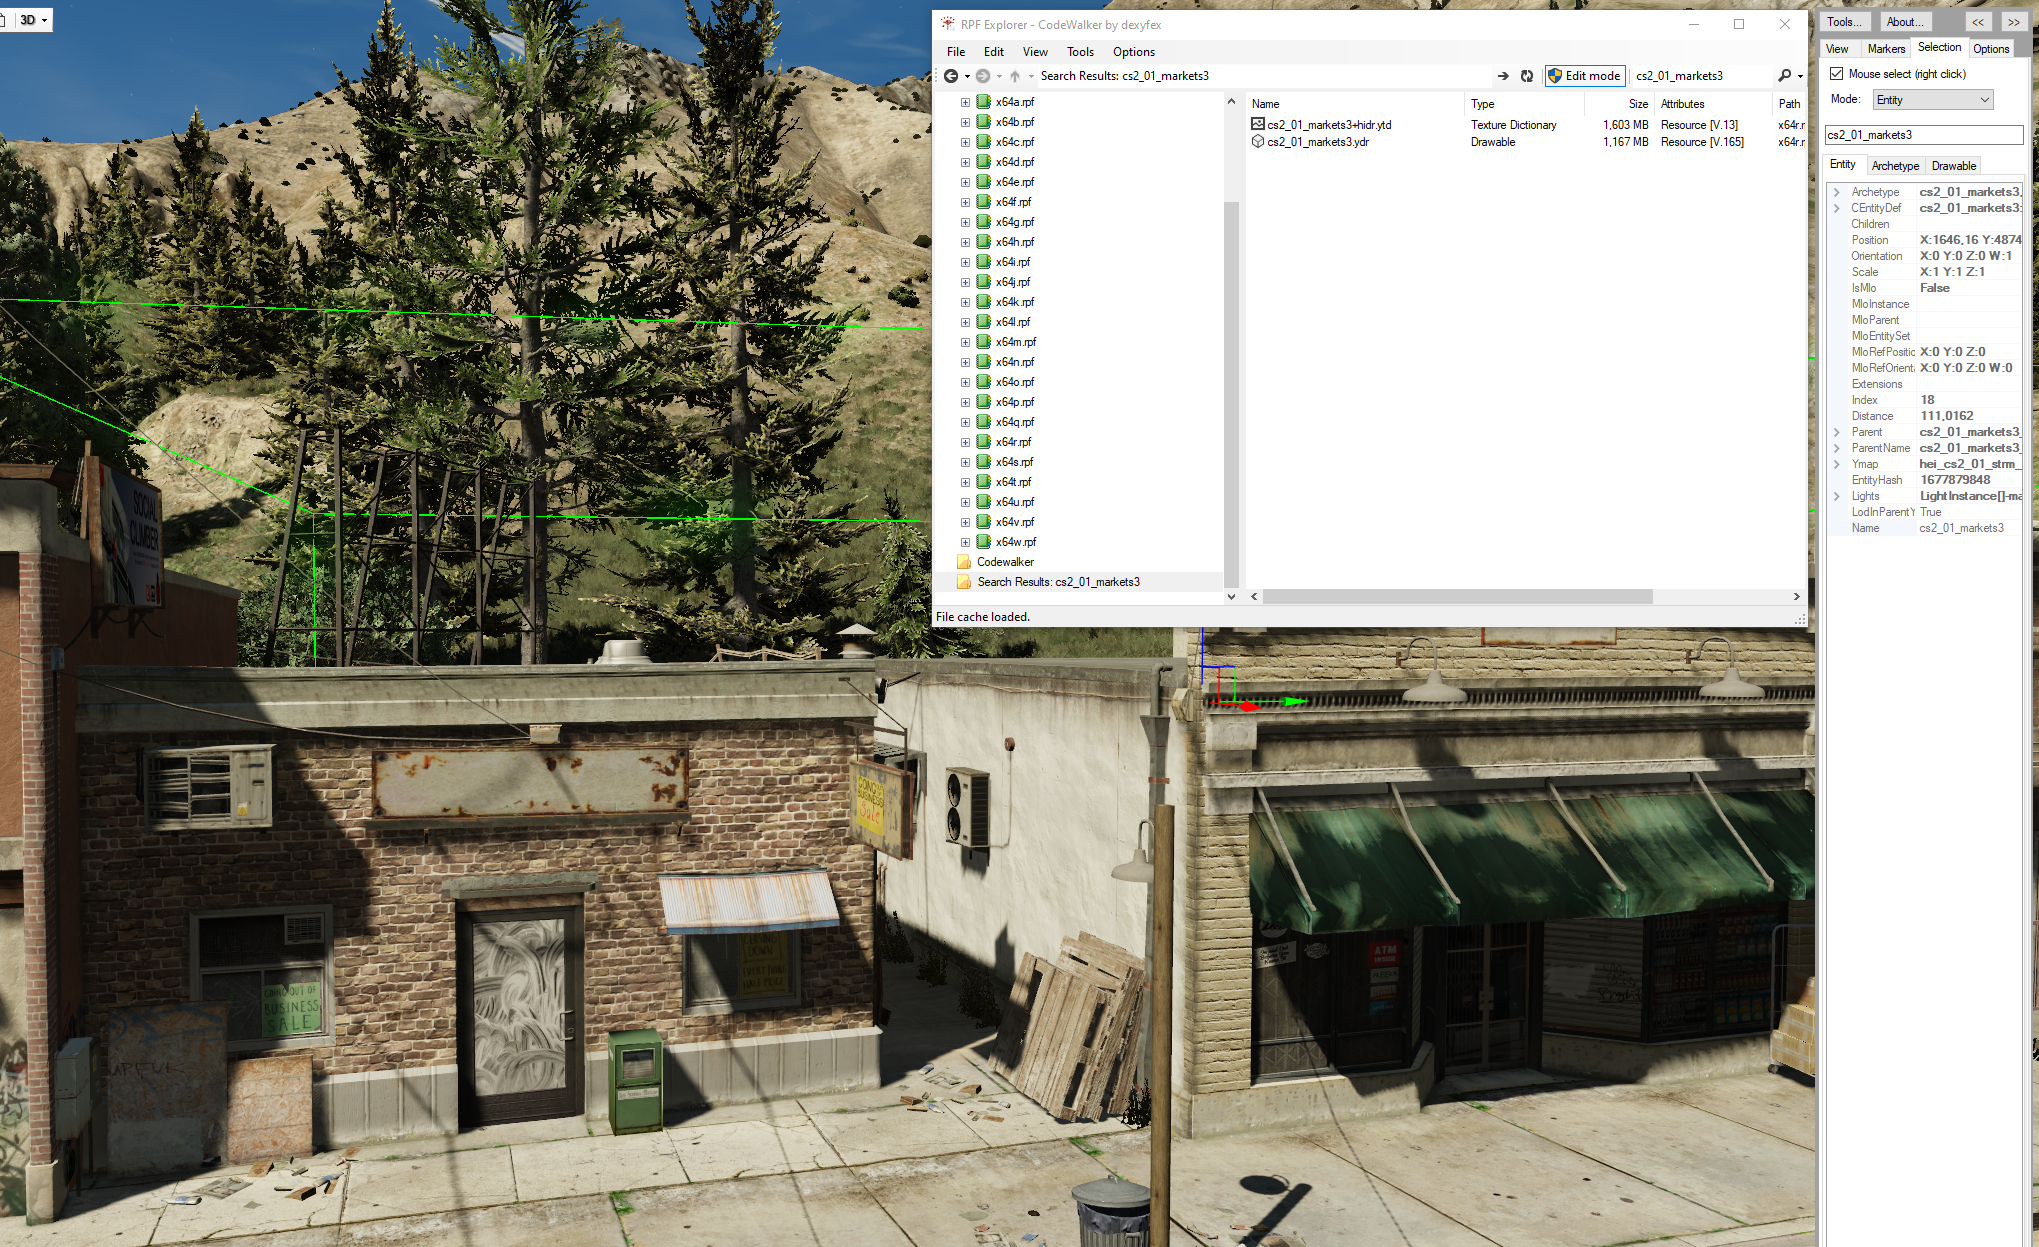Click the refresh icon in RPF Explorer

pyautogui.click(x=1527, y=76)
